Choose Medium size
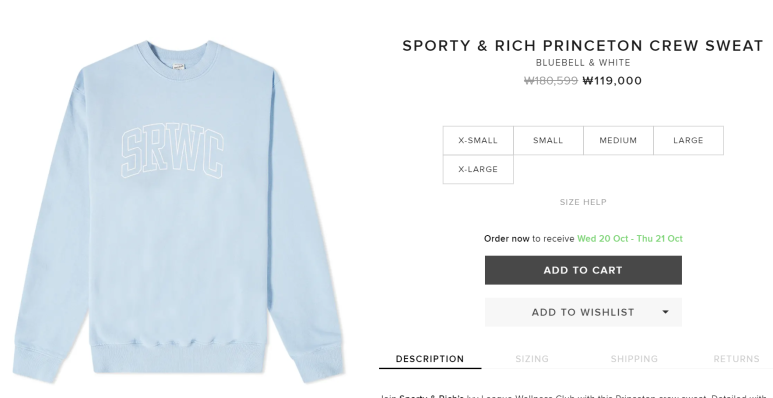The image size is (773, 398). (x=618, y=141)
